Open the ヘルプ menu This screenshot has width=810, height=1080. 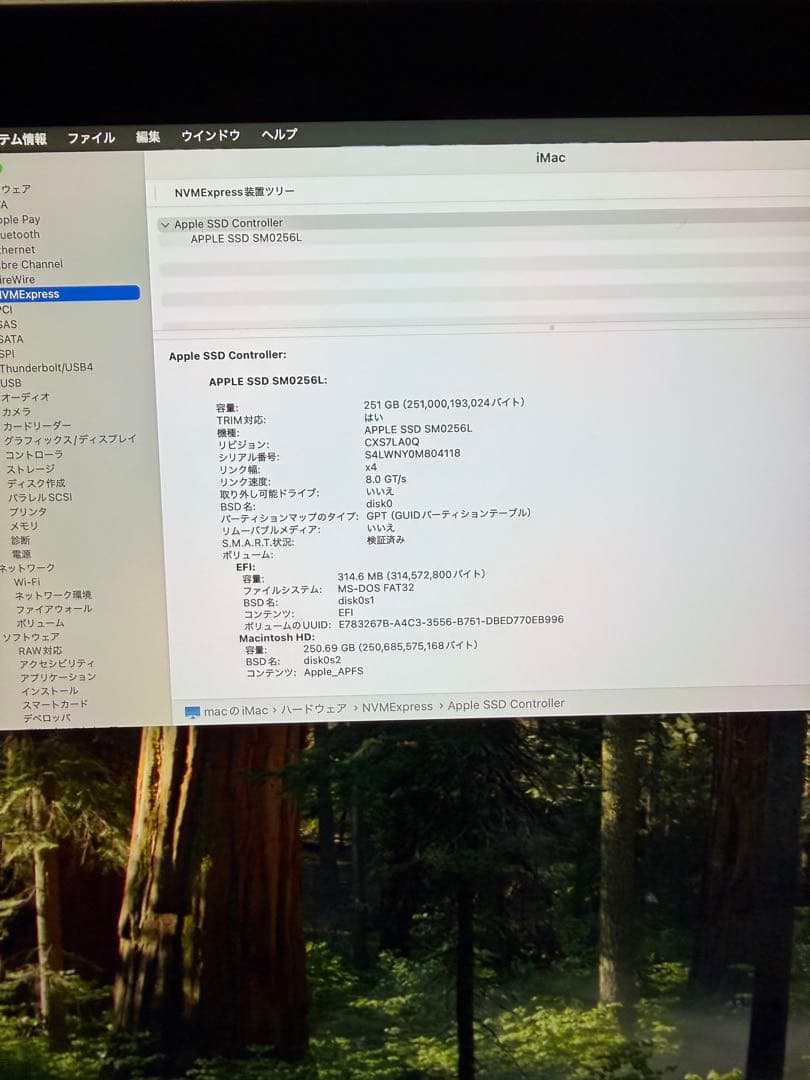pos(279,134)
